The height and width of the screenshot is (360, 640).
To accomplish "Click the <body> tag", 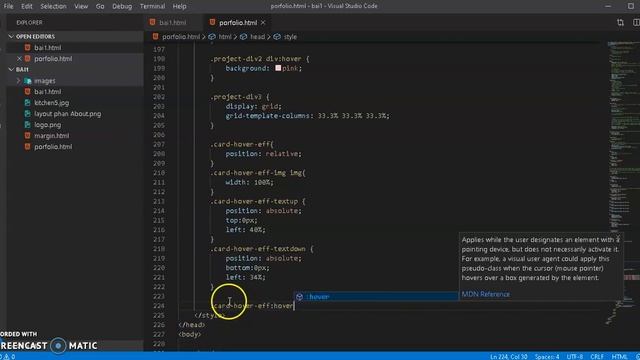I will coord(190,334).
